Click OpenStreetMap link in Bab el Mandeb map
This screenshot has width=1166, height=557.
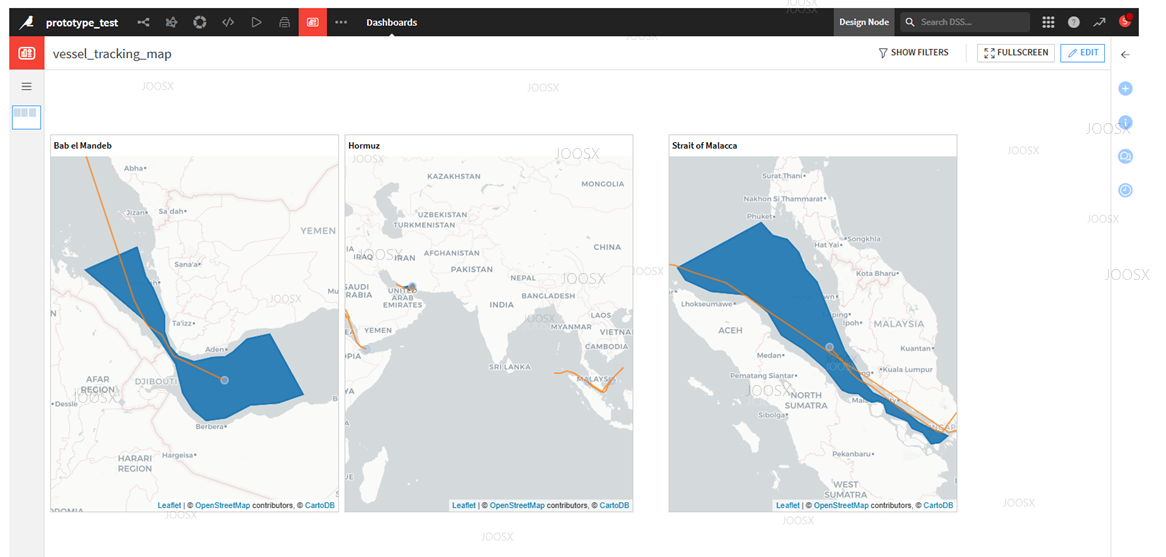pyautogui.click(x=223, y=506)
